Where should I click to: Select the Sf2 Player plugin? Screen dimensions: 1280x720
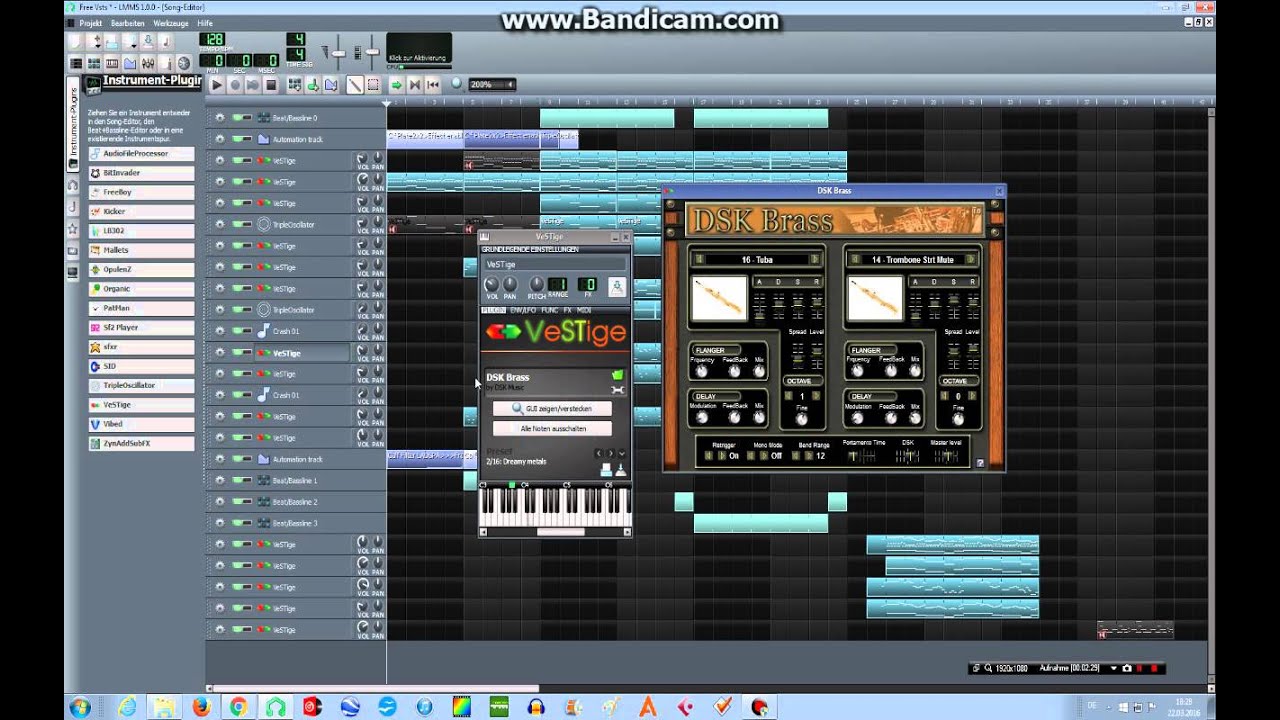click(140, 327)
